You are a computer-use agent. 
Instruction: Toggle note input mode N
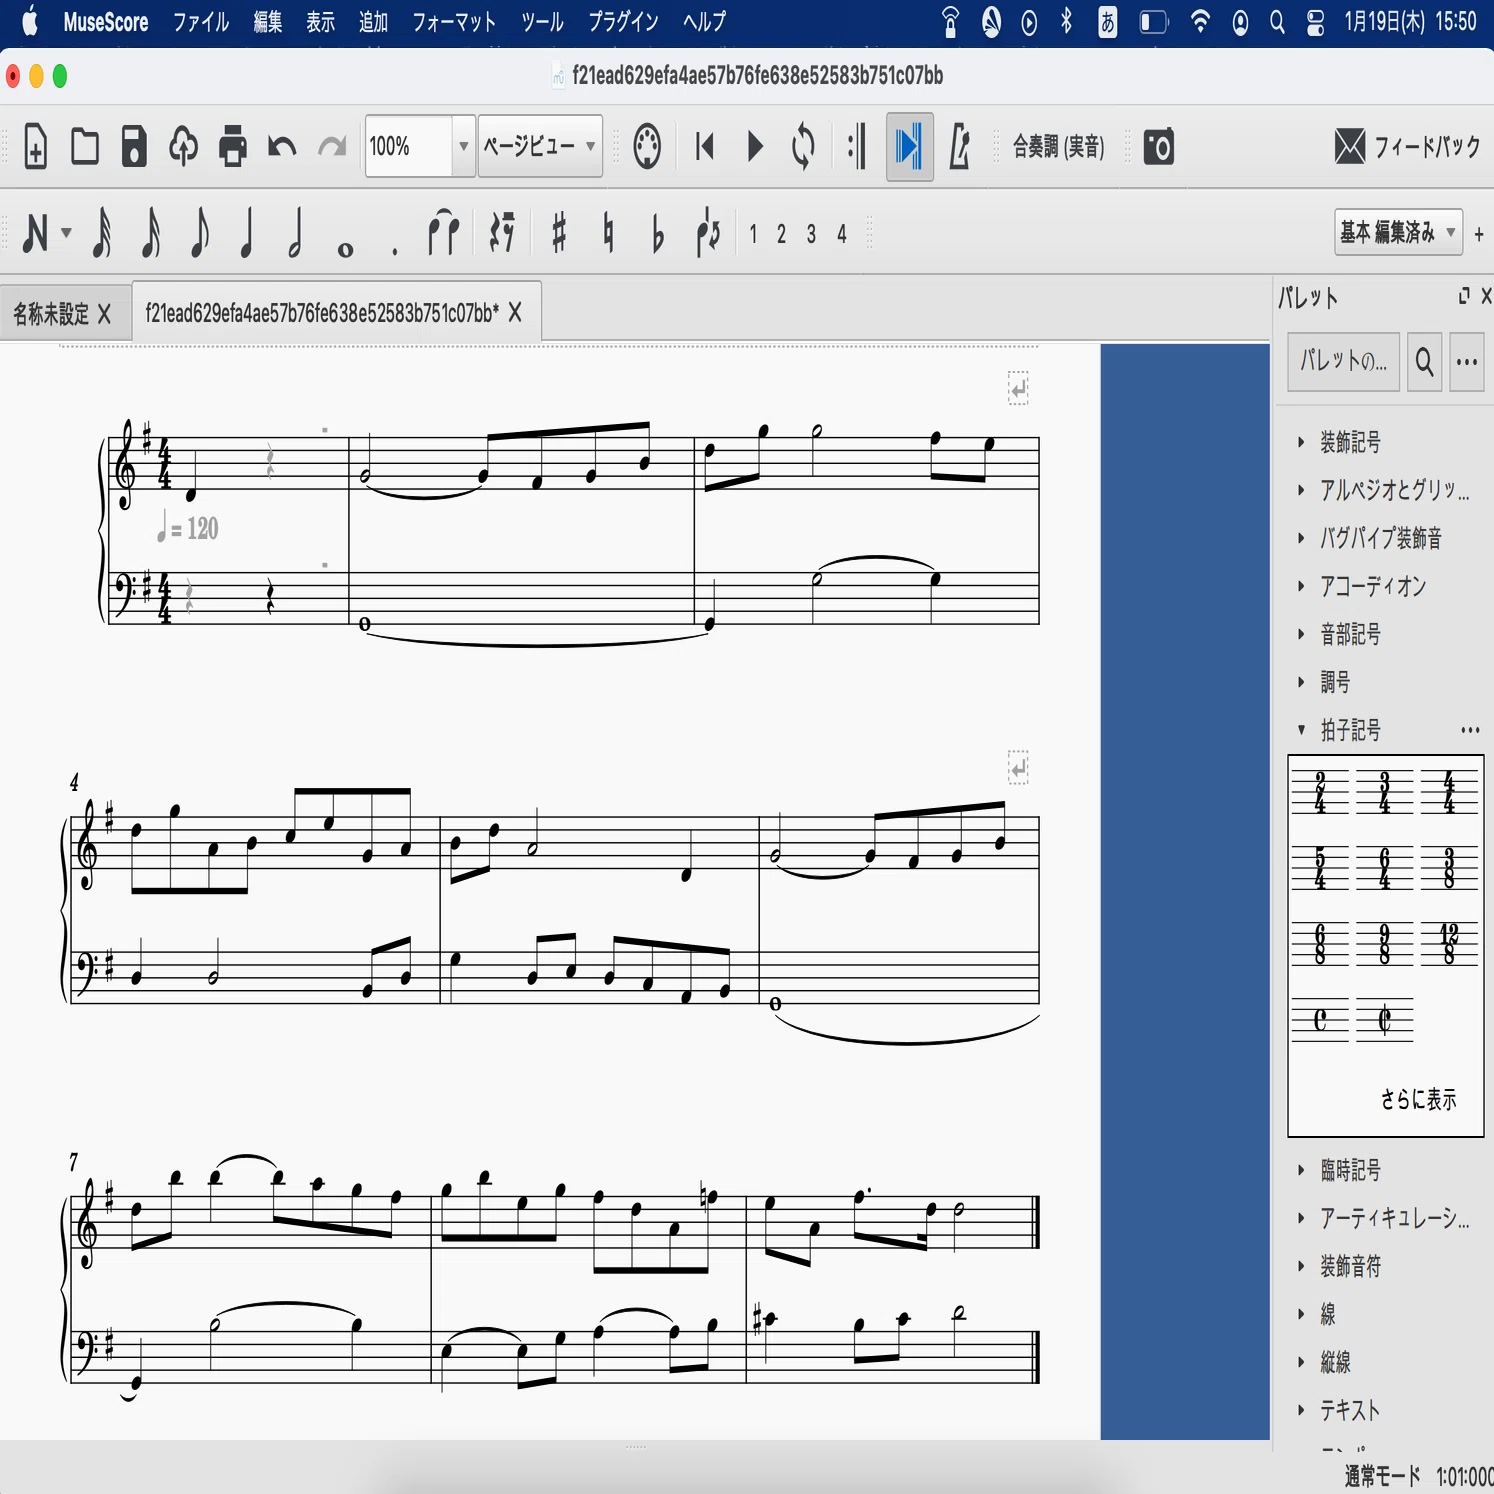[x=35, y=233]
